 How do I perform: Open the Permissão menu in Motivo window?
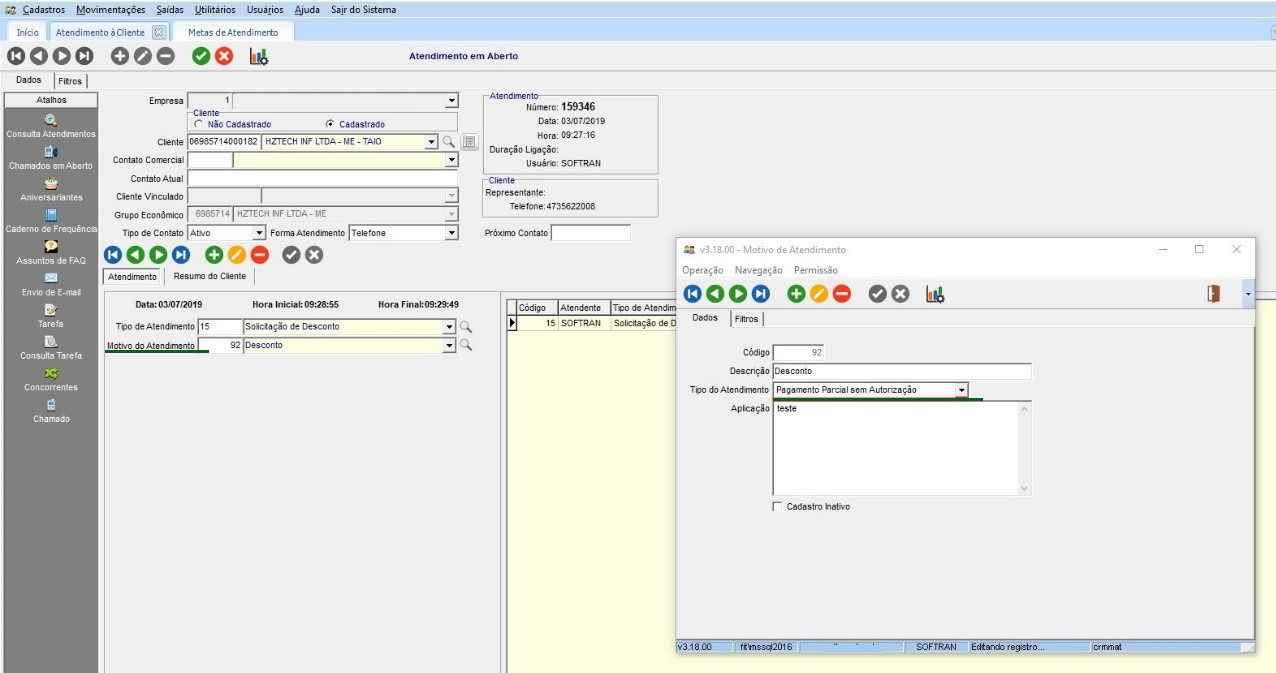click(815, 270)
